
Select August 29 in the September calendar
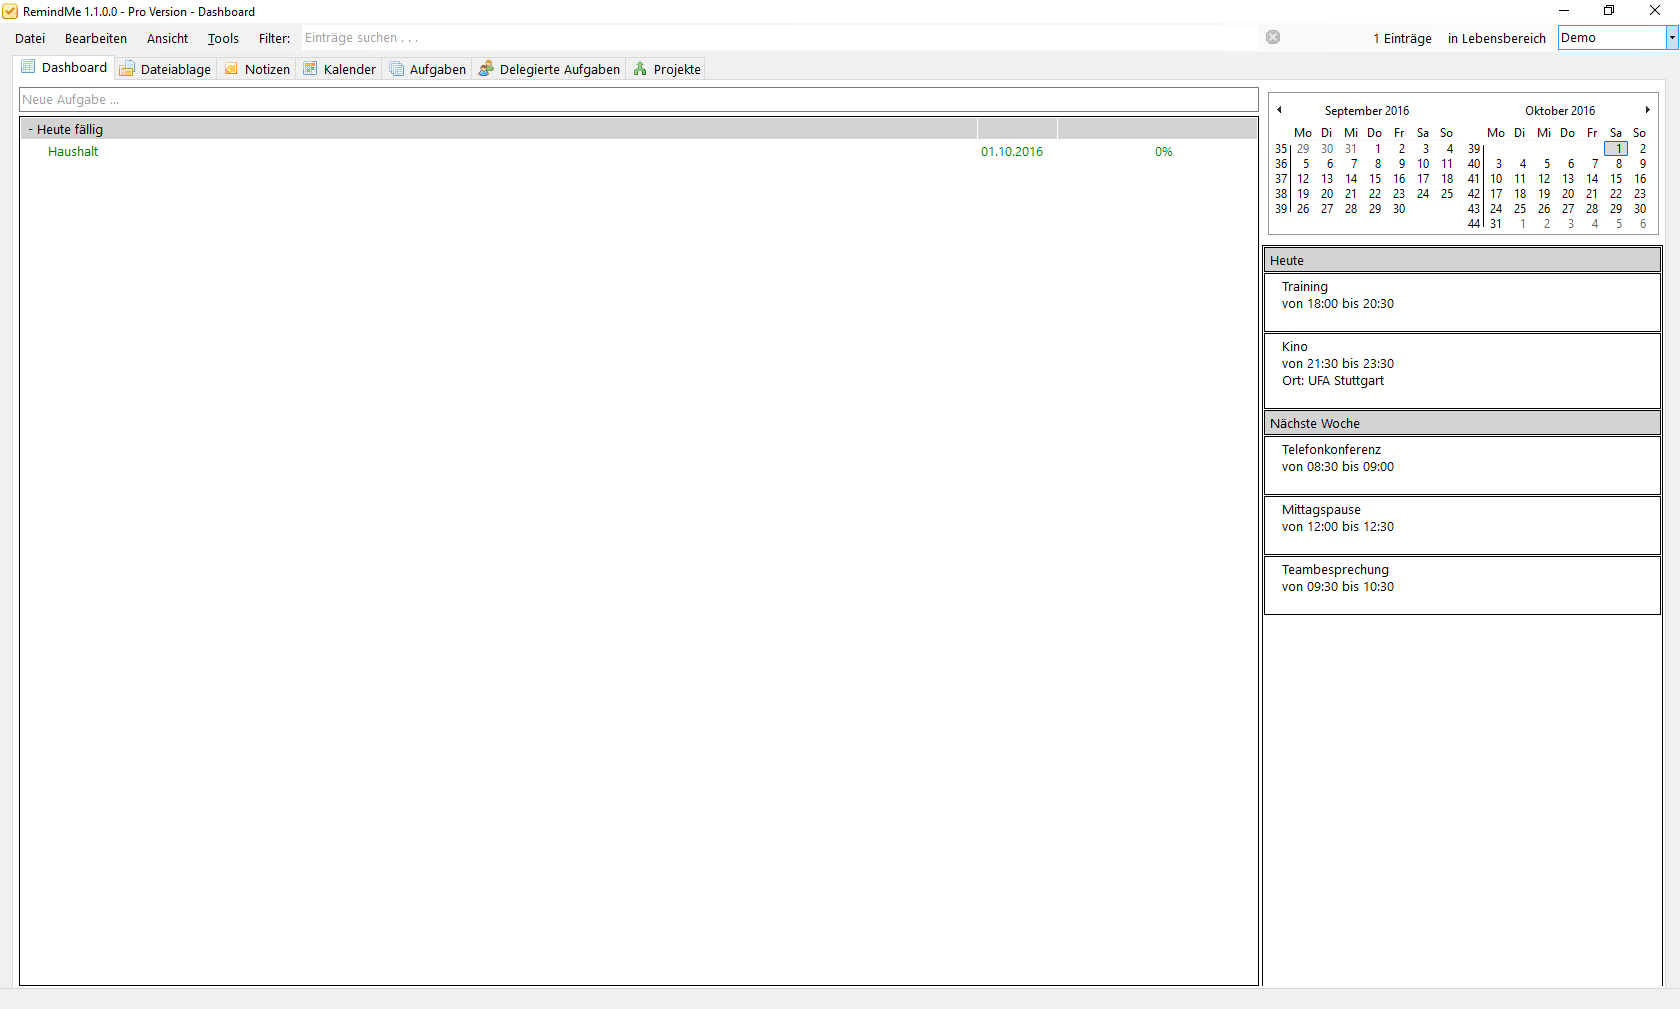(x=1303, y=149)
